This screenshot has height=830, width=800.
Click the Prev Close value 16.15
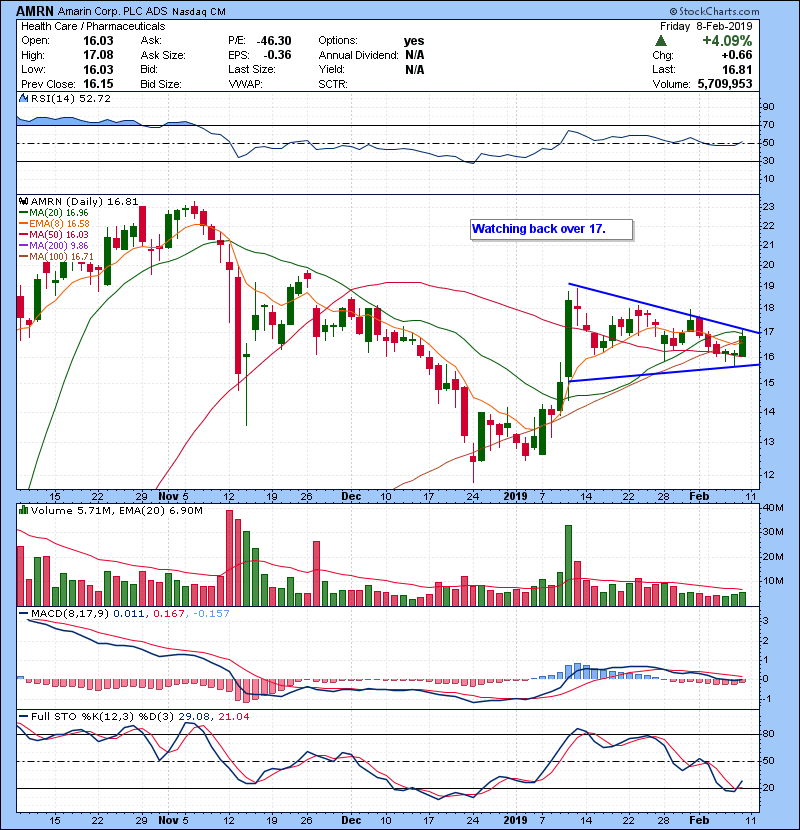click(98, 84)
